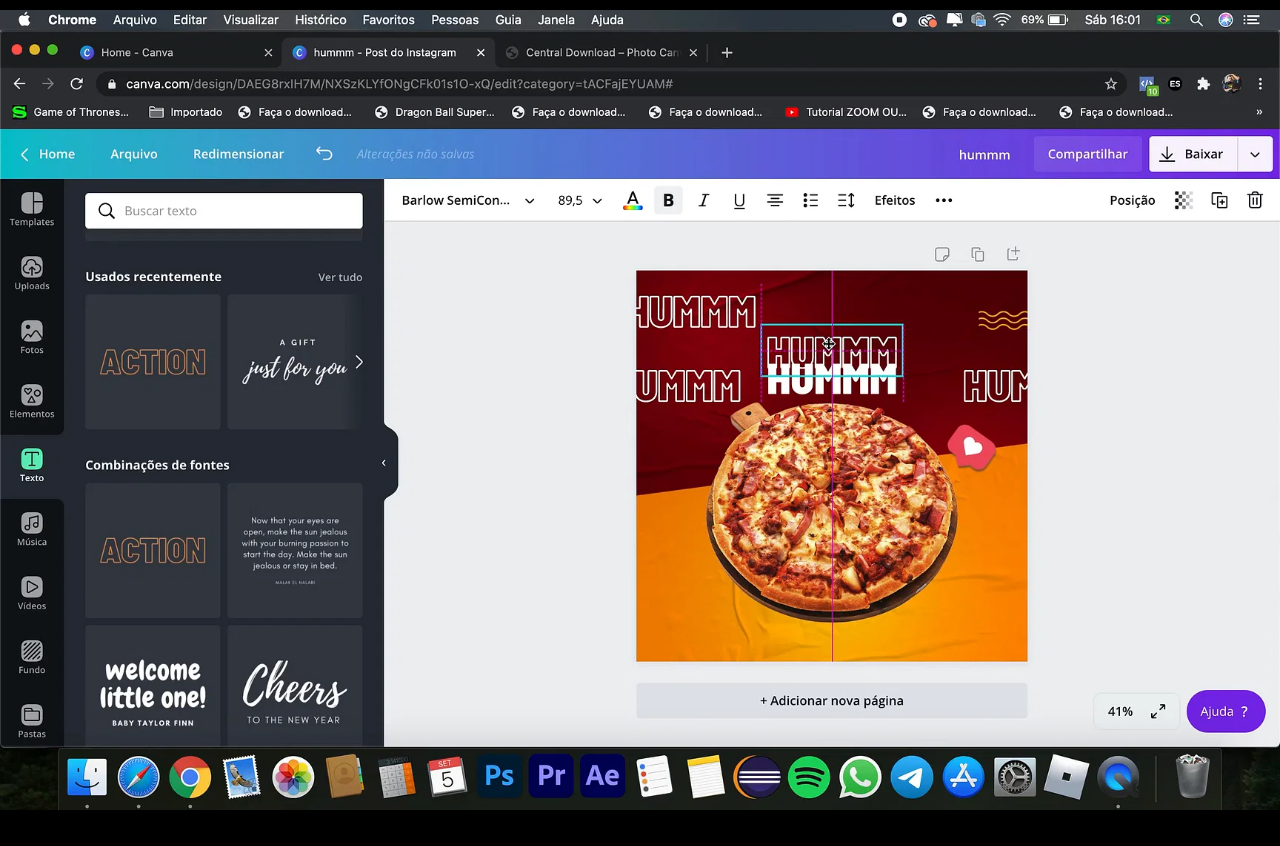Duplicate the page above canvas

click(x=977, y=254)
